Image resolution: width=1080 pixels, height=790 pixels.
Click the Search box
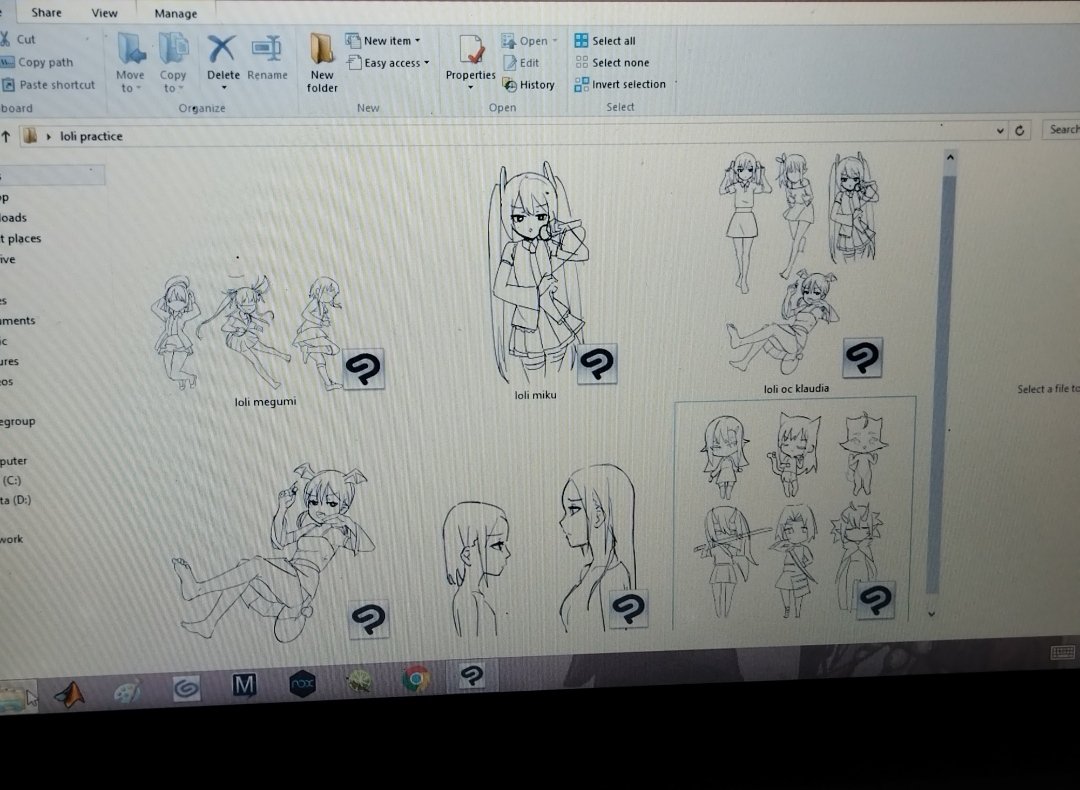click(1061, 129)
